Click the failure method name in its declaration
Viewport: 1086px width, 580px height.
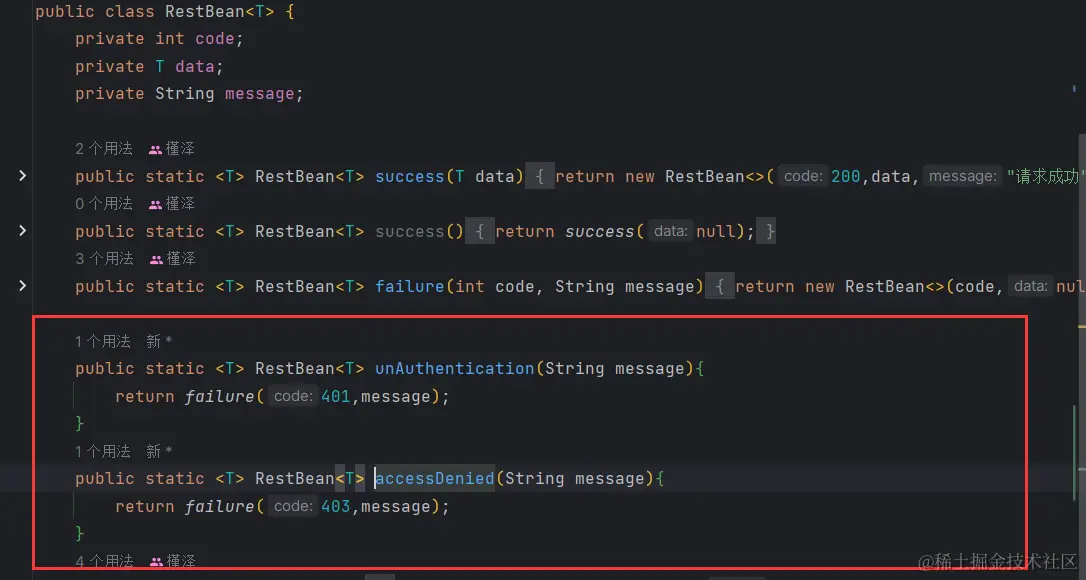409,286
